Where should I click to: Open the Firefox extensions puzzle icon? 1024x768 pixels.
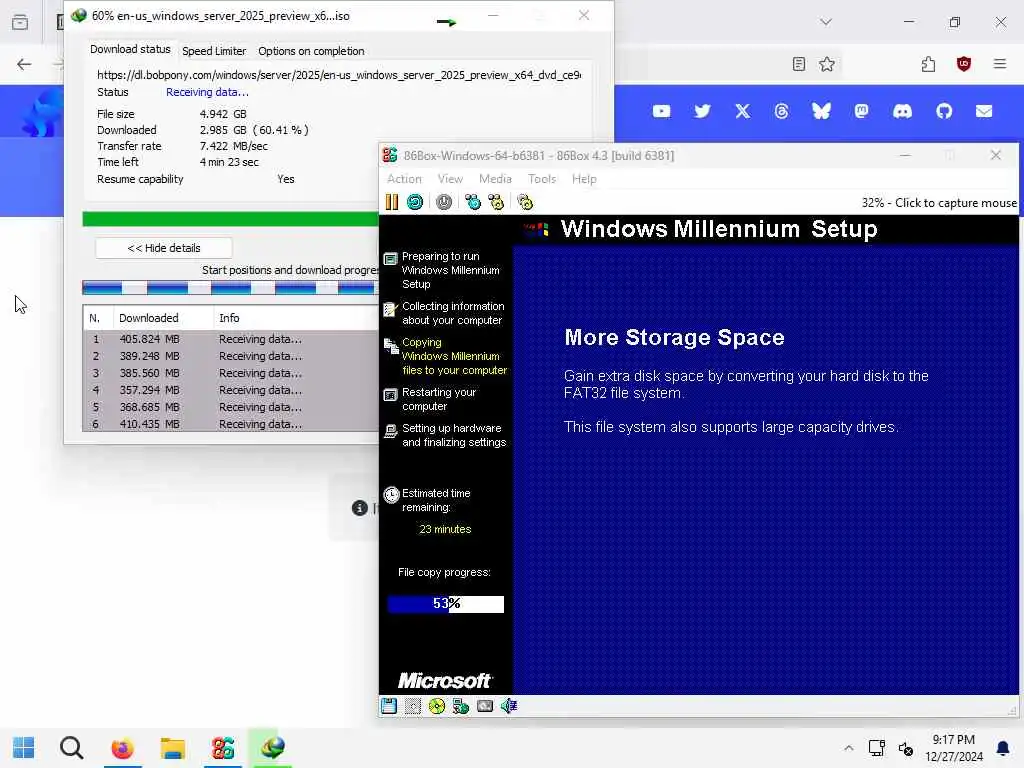[928, 63]
